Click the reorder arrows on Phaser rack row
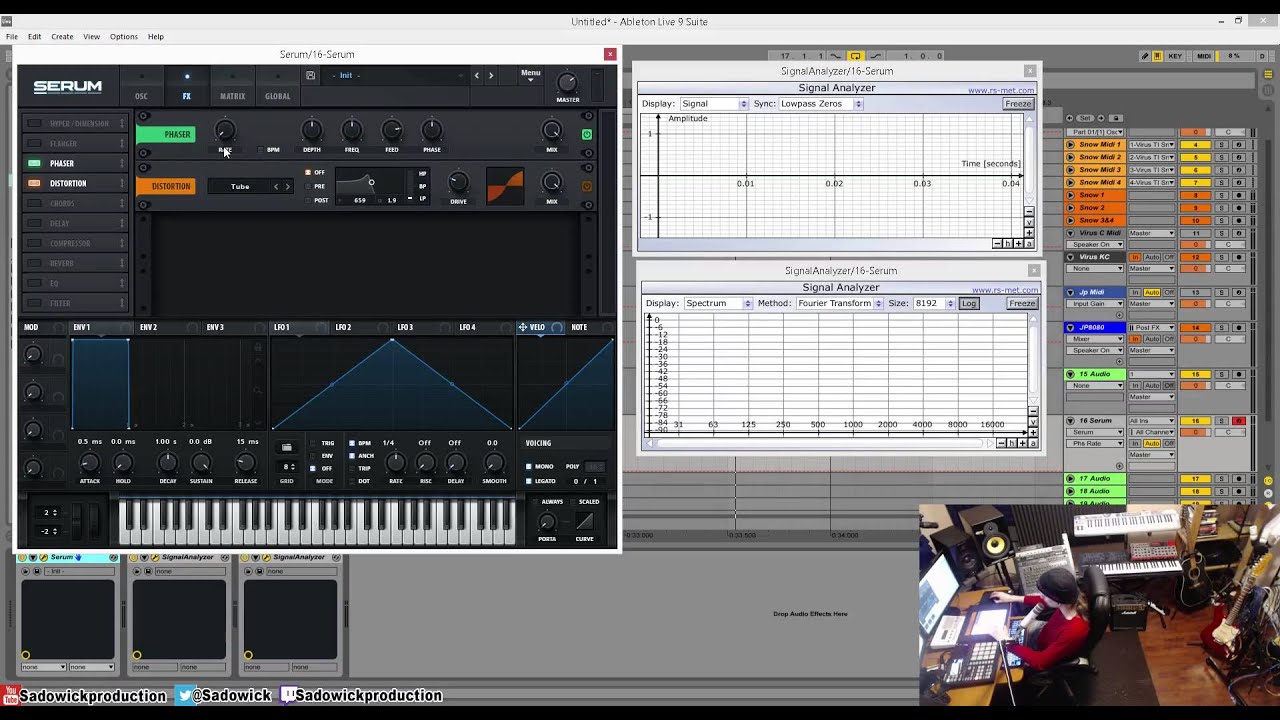Screen dimensions: 1280x720 coord(122,163)
